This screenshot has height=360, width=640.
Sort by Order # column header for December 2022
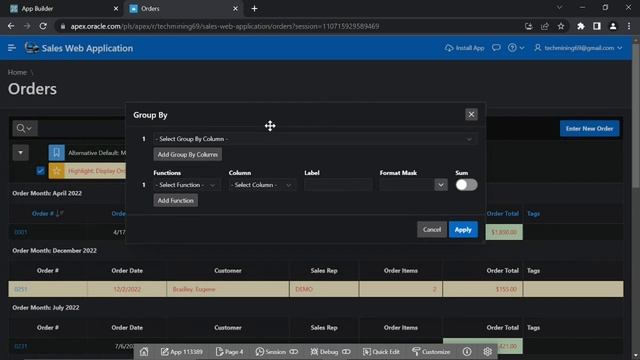(x=47, y=271)
